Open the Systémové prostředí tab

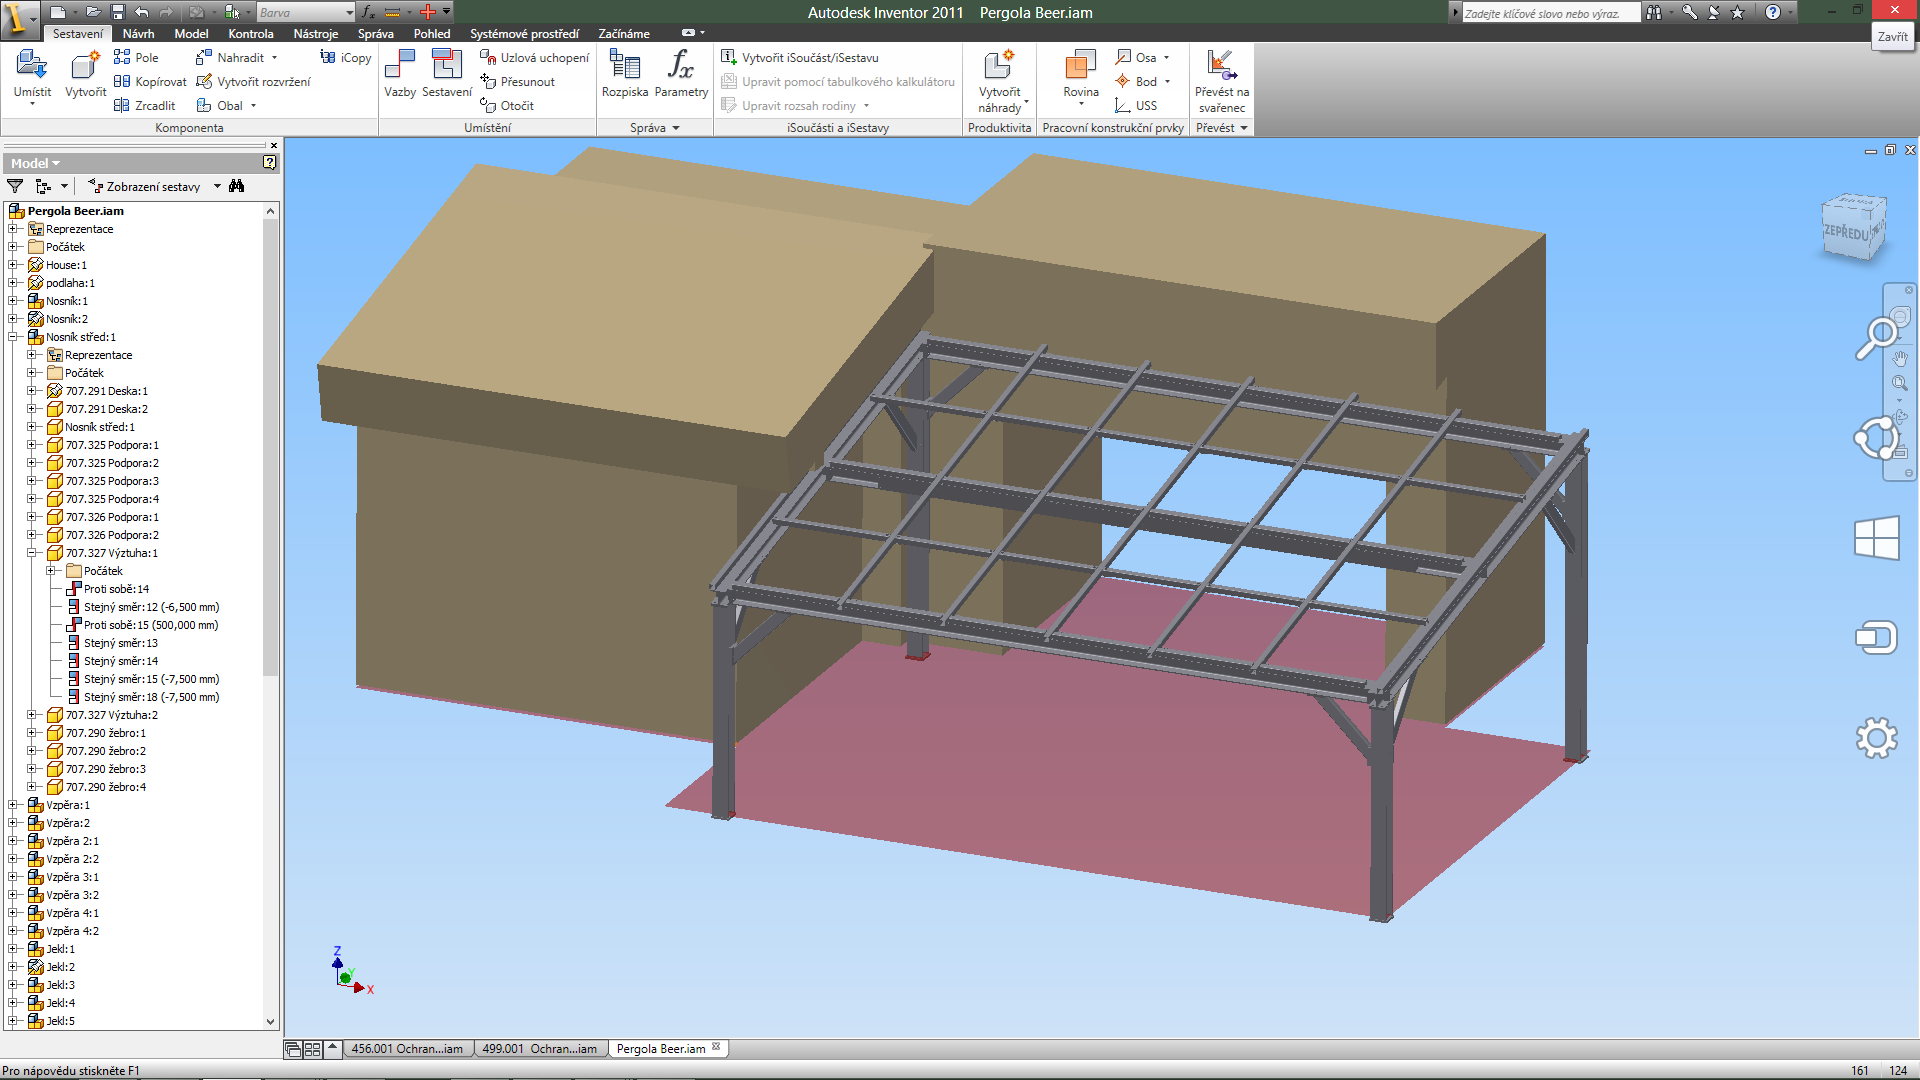pyautogui.click(x=524, y=33)
